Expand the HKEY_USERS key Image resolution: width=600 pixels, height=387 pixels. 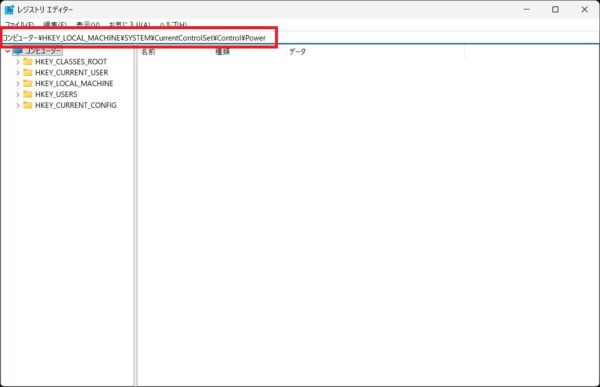coord(18,94)
